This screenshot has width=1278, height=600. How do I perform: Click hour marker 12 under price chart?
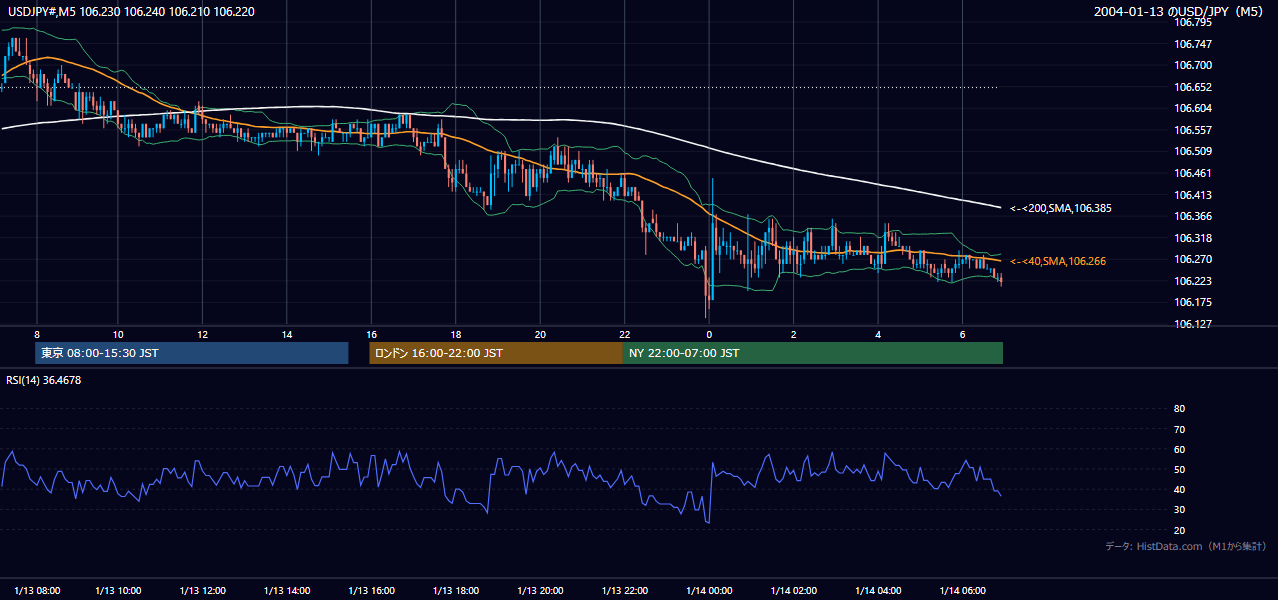pyautogui.click(x=202, y=334)
